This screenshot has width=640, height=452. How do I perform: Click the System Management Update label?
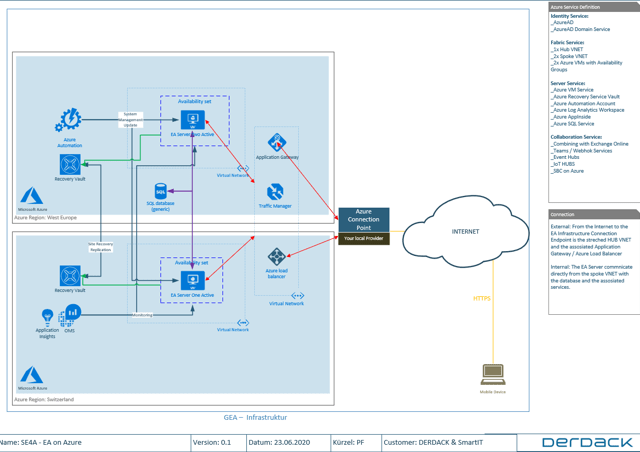tap(131, 120)
